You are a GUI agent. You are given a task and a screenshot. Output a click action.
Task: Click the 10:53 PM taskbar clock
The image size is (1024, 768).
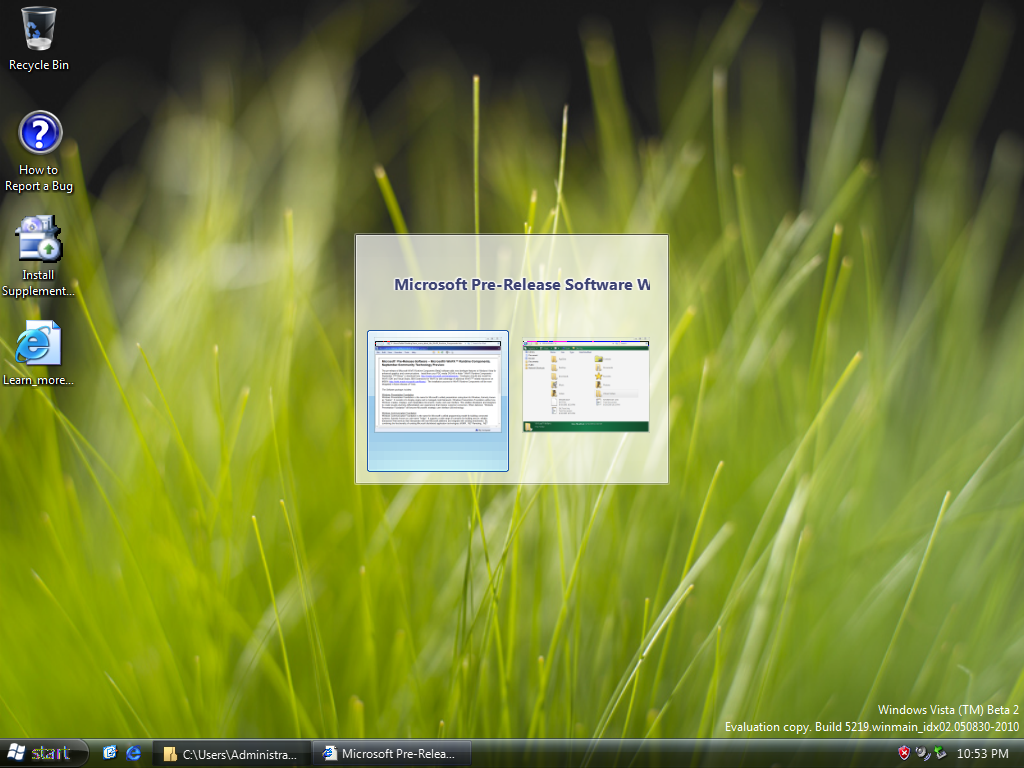[x=982, y=753]
